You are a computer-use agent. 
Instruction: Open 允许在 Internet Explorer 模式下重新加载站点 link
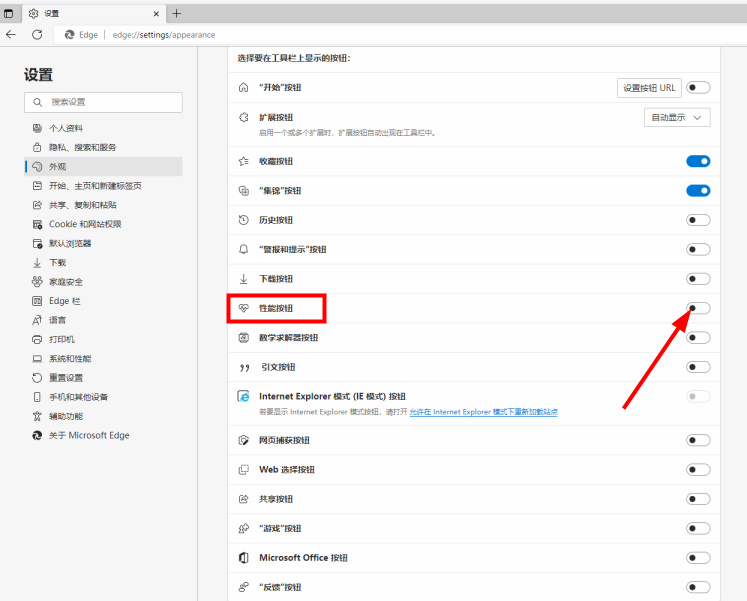[483, 411]
